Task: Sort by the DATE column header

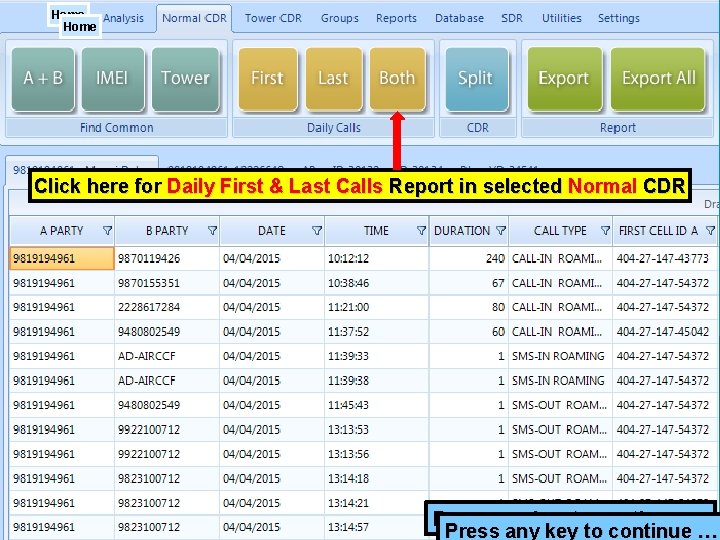Action: [x=272, y=231]
